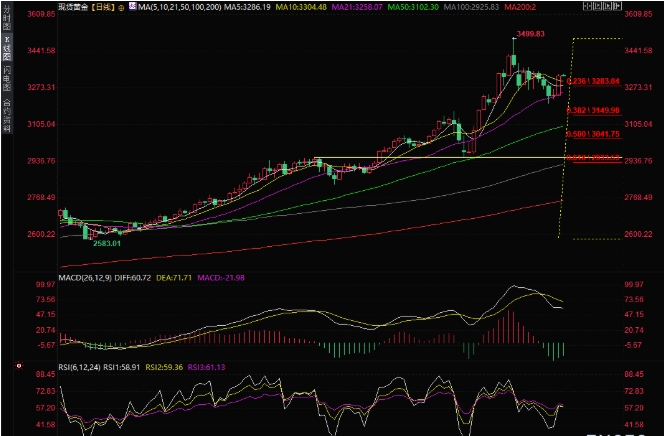Screen dimensions: 664x436
Task: Switch to the 分时图 tab
Action: [x=7, y=17]
